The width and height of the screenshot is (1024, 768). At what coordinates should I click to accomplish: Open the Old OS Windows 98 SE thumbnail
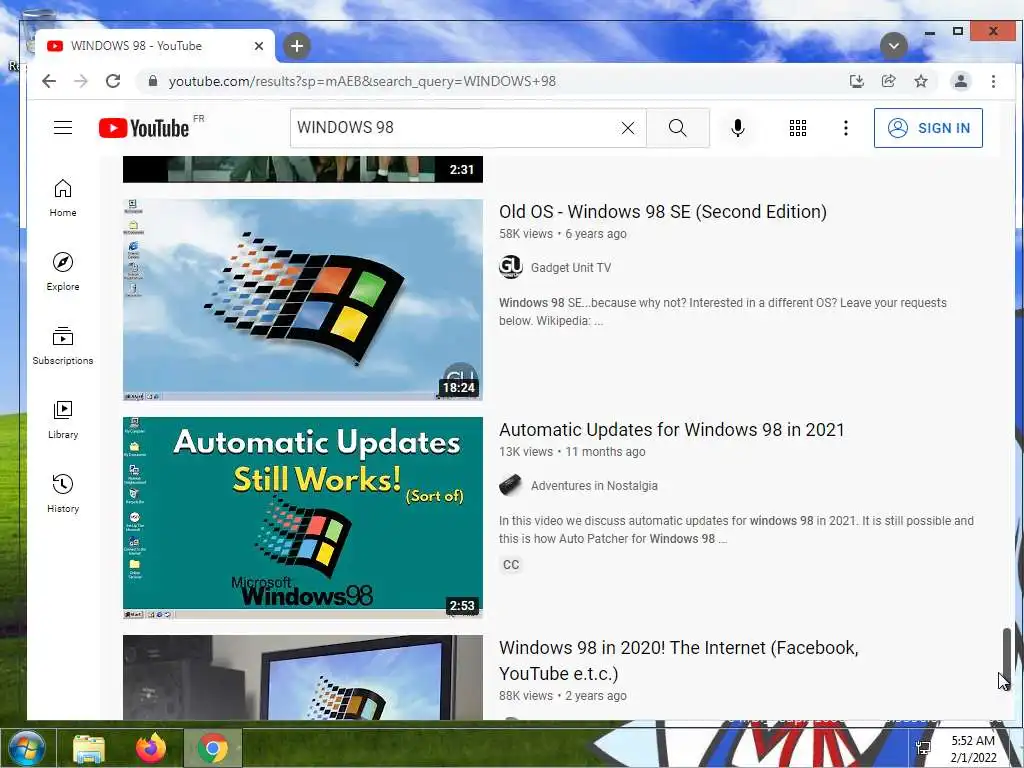(x=303, y=300)
